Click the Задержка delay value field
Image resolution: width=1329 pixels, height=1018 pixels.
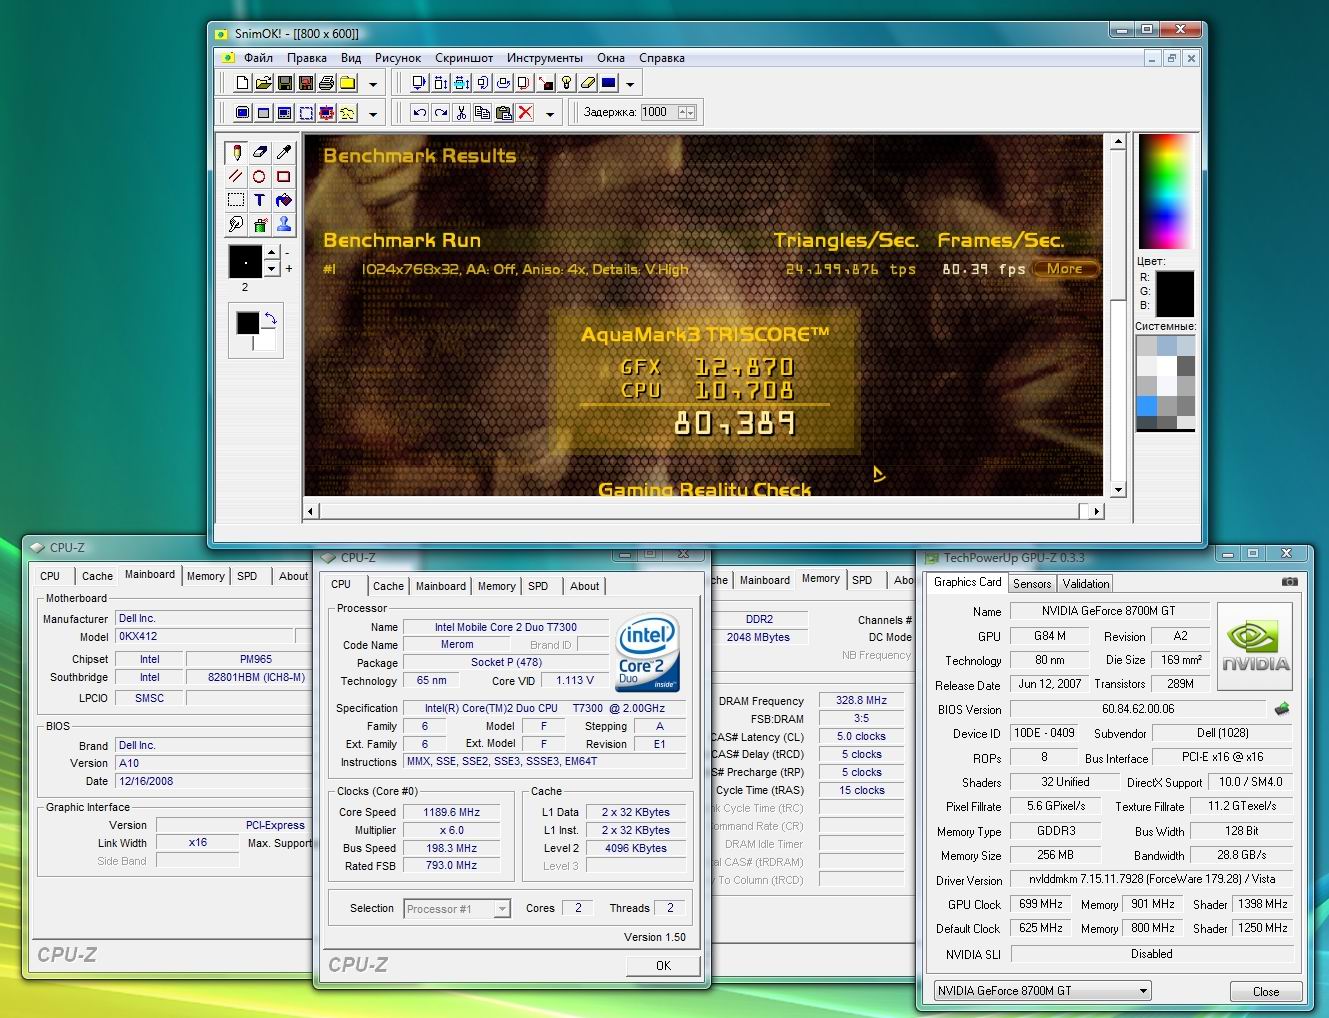coord(659,112)
